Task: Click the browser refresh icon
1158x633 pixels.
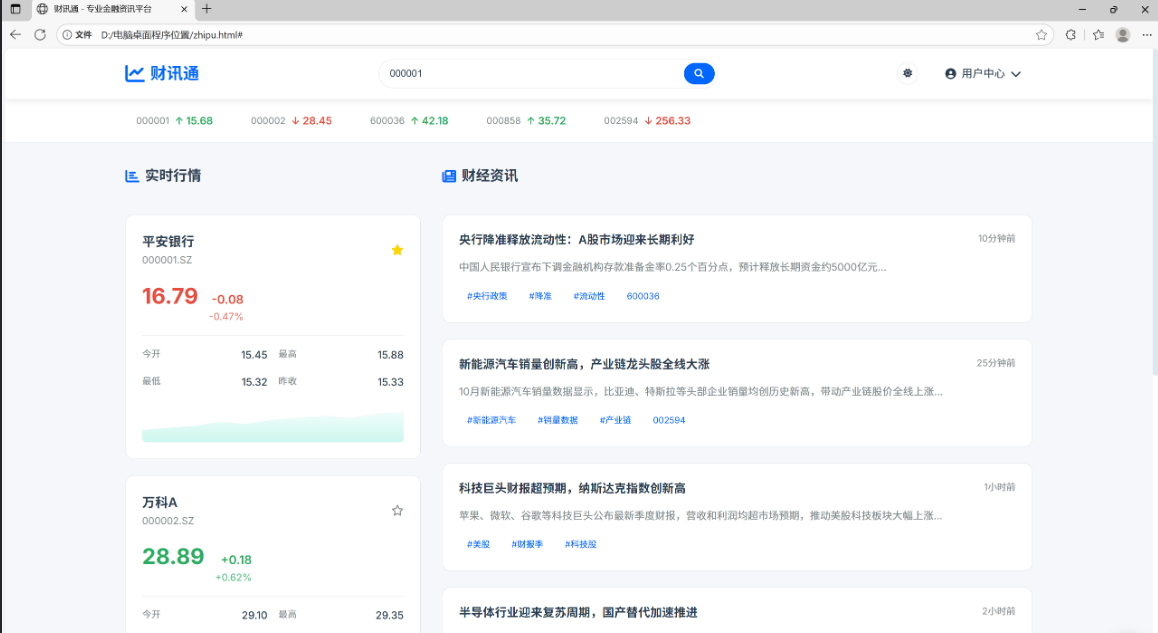Action: point(40,34)
